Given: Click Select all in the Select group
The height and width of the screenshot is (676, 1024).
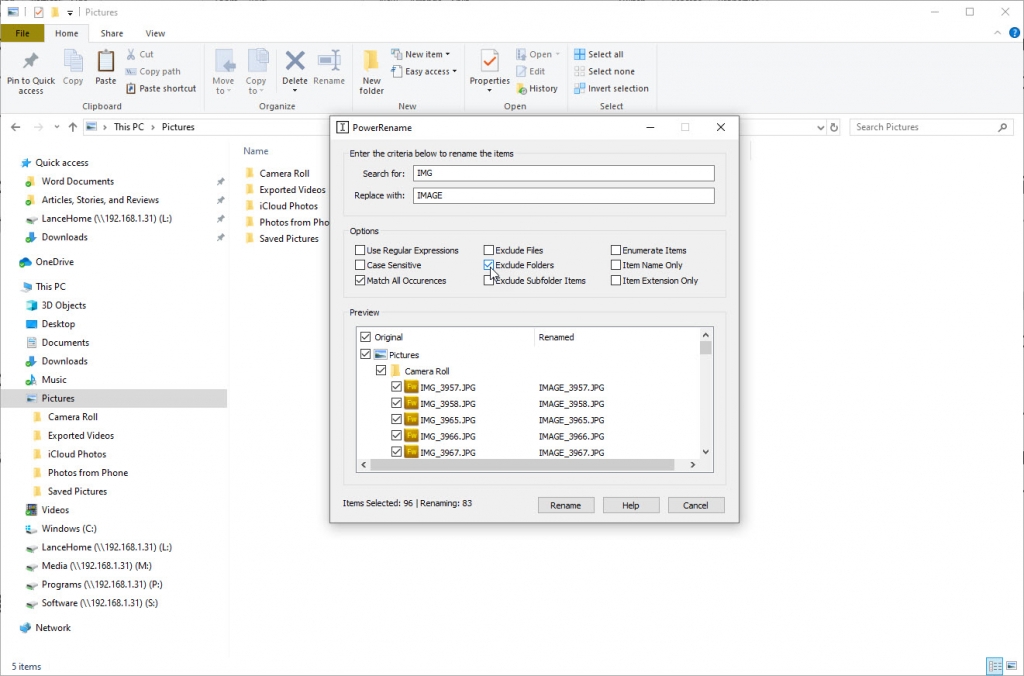Looking at the screenshot, I should pyautogui.click(x=603, y=53).
